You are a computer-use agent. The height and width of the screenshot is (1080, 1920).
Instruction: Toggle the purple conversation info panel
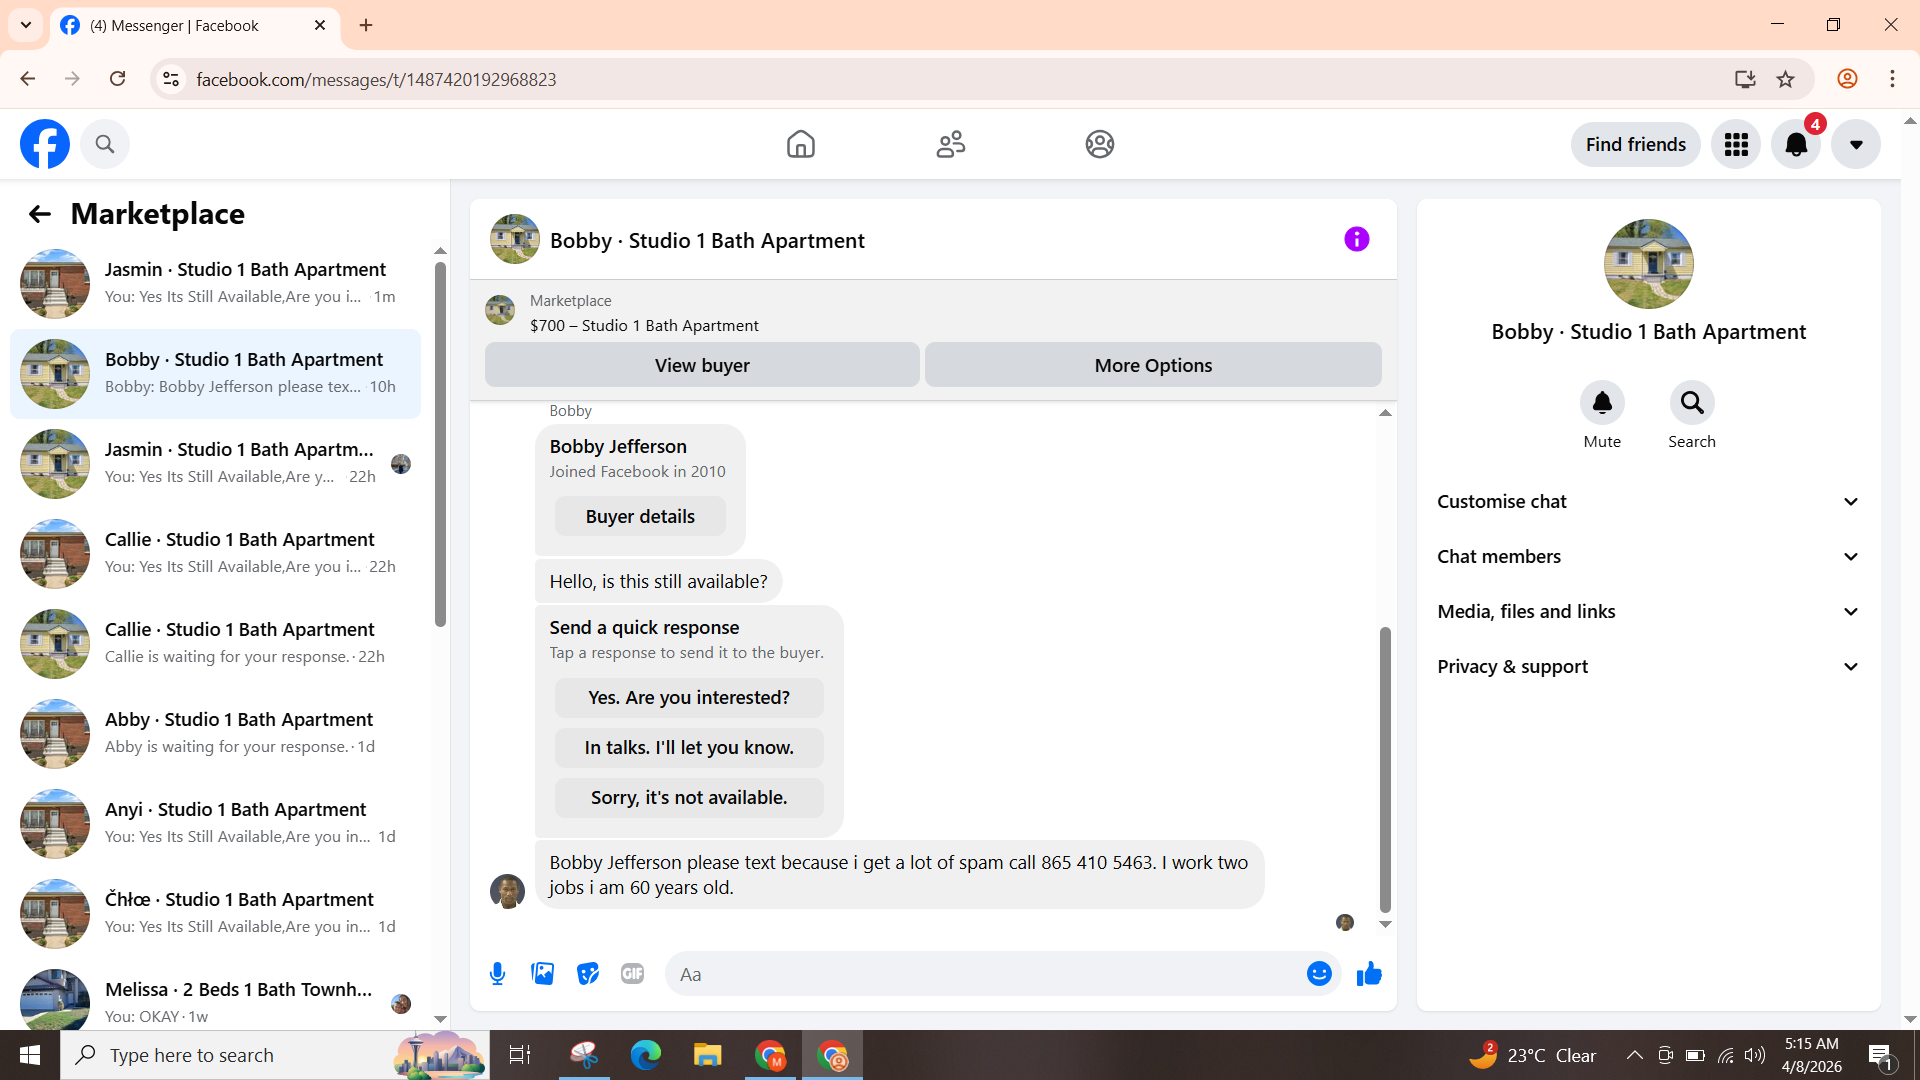1356,239
